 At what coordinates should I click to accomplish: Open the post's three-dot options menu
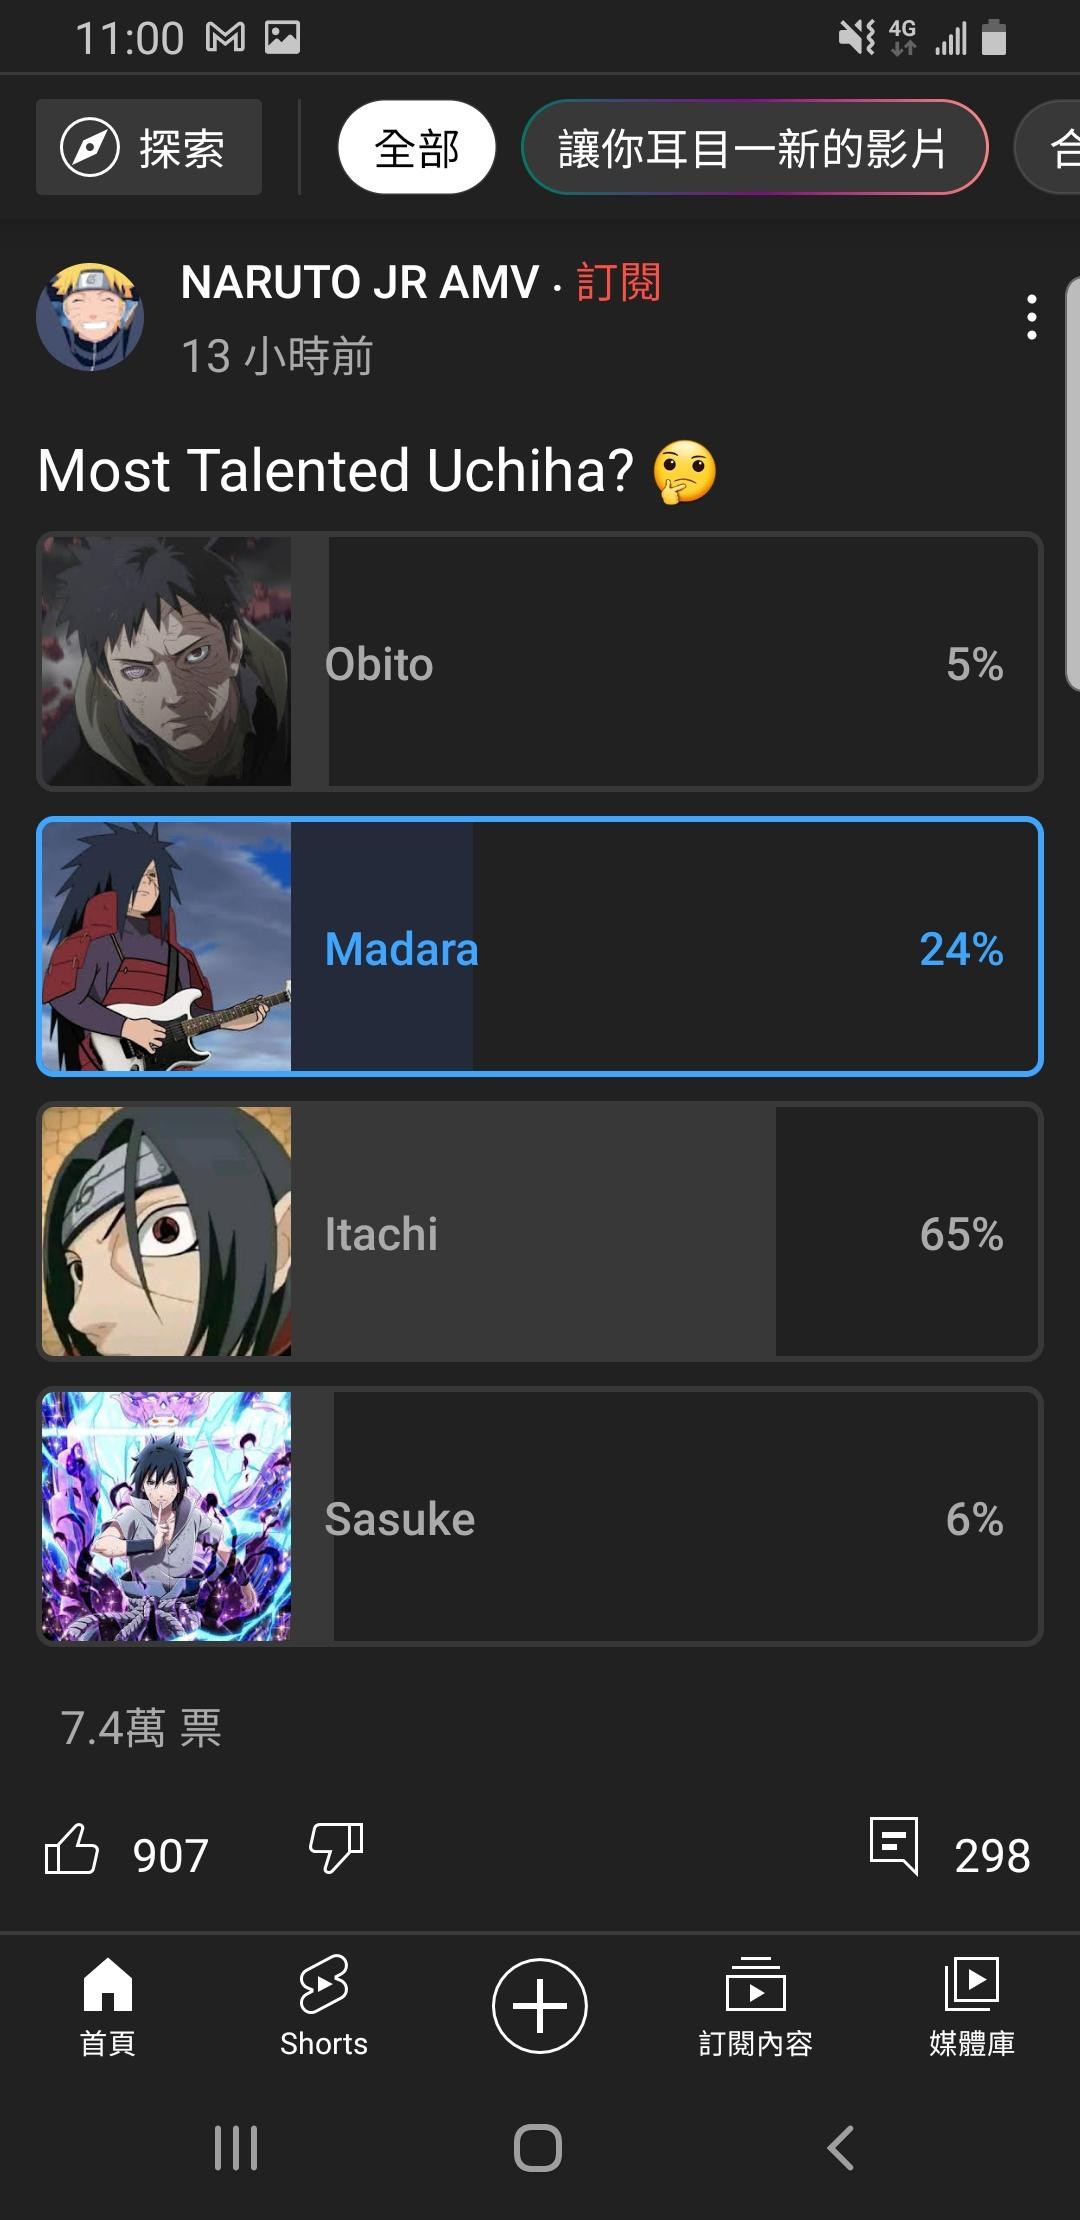click(1032, 317)
